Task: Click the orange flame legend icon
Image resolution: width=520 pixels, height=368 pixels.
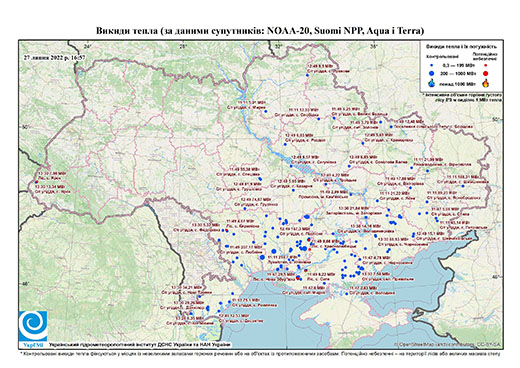Action: pos(486,83)
